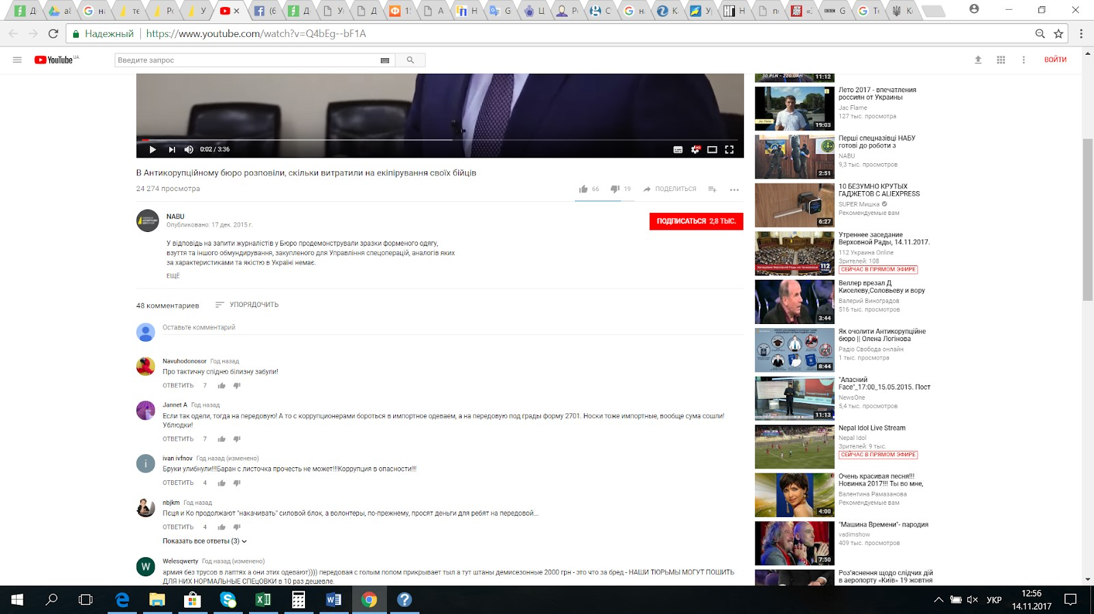1094x614 pixels.
Task: Dislike the video with thumbs down
Action: pyautogui.click(x=615, y=189)
